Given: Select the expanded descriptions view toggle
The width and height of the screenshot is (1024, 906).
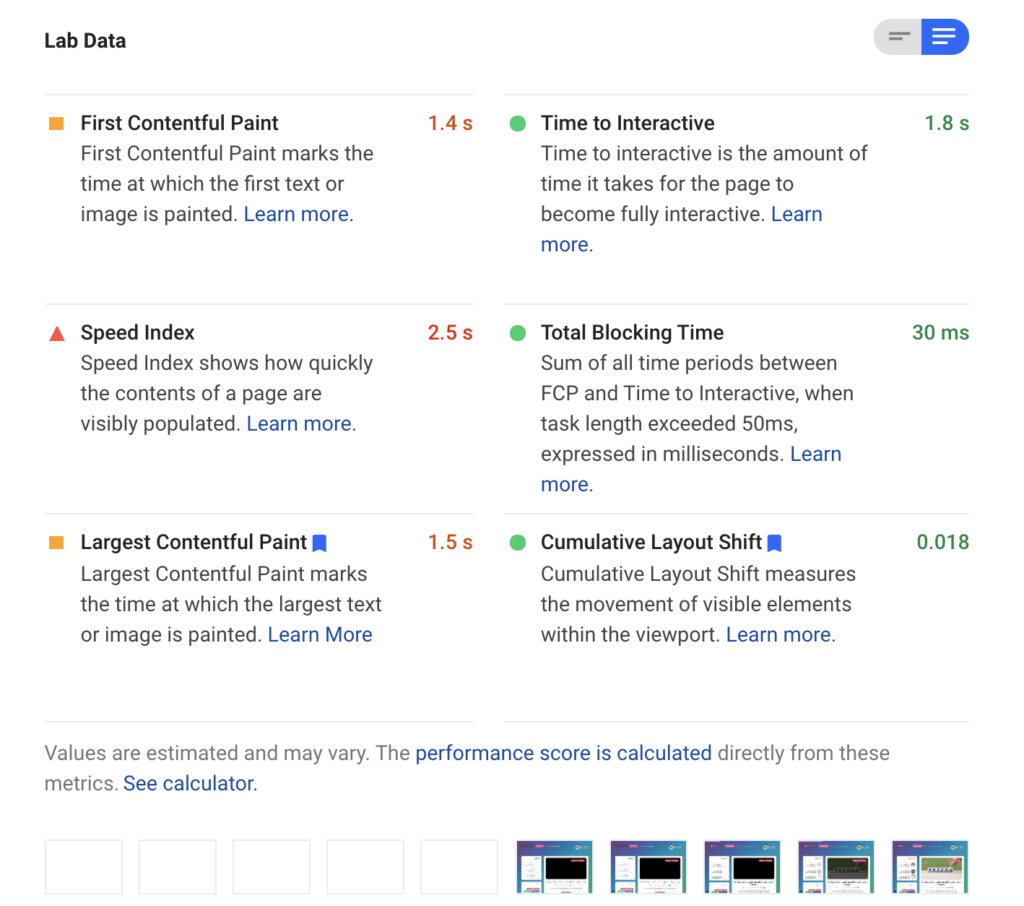Looking at the screenshot, I should pos(944,37).
